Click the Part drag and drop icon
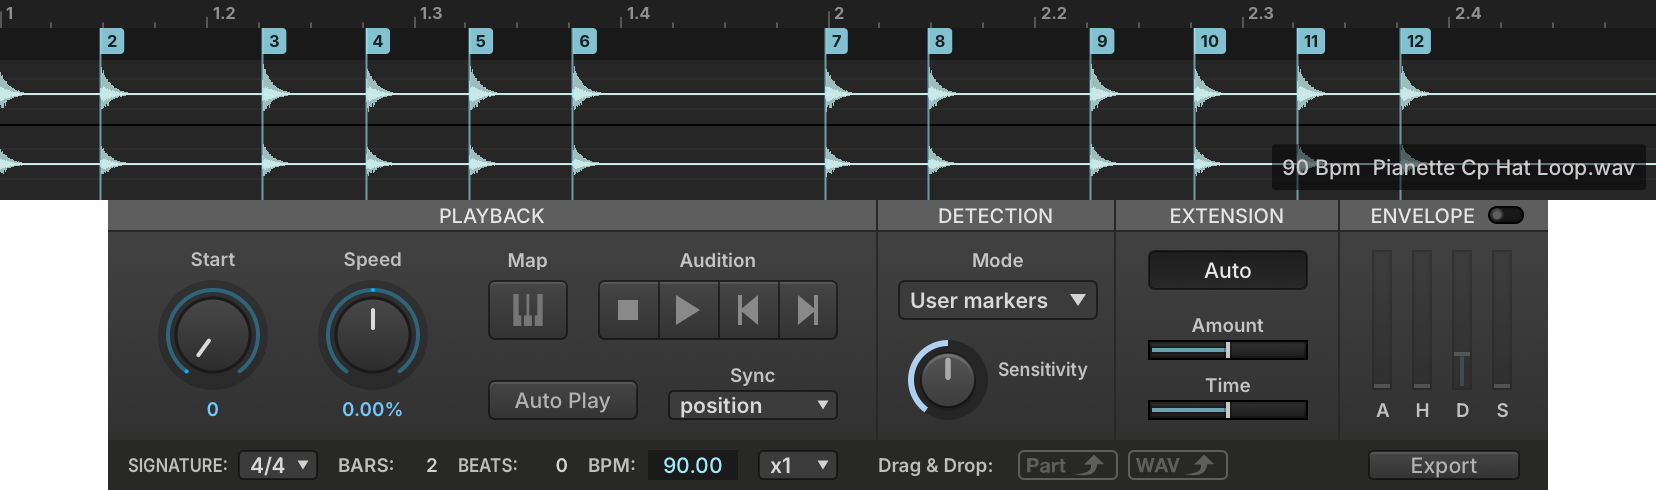The image size is (1656, 490). (1067, 465)
